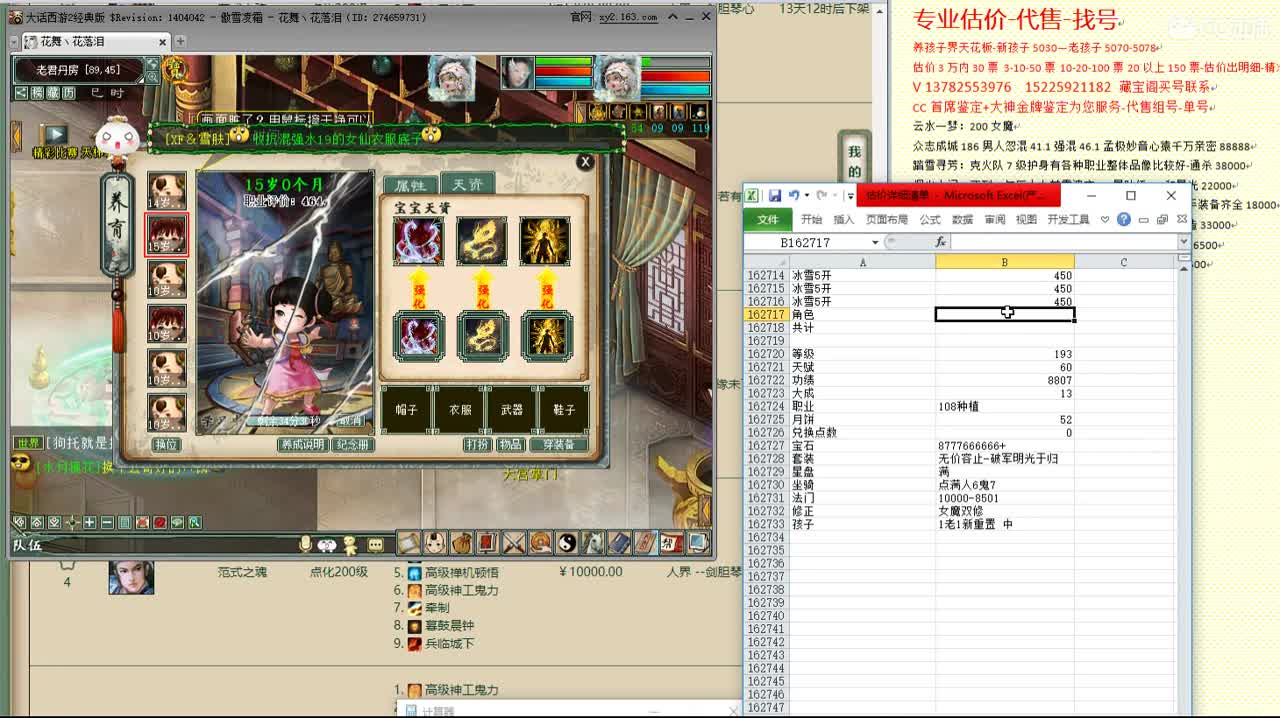
Task: Expand the Excel formula bar
Action: tap(1184, 242)
